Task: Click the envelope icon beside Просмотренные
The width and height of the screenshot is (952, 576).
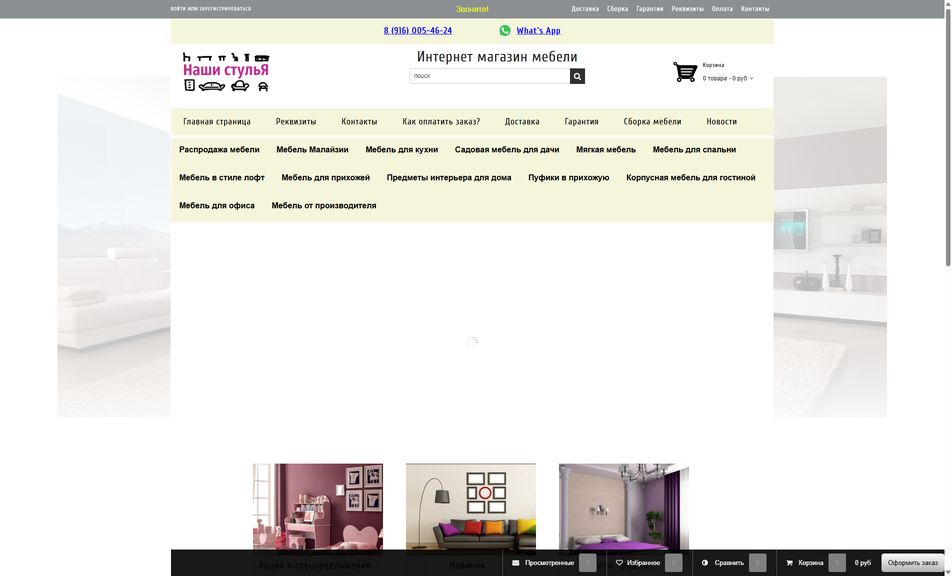Action: click(515, 563)
